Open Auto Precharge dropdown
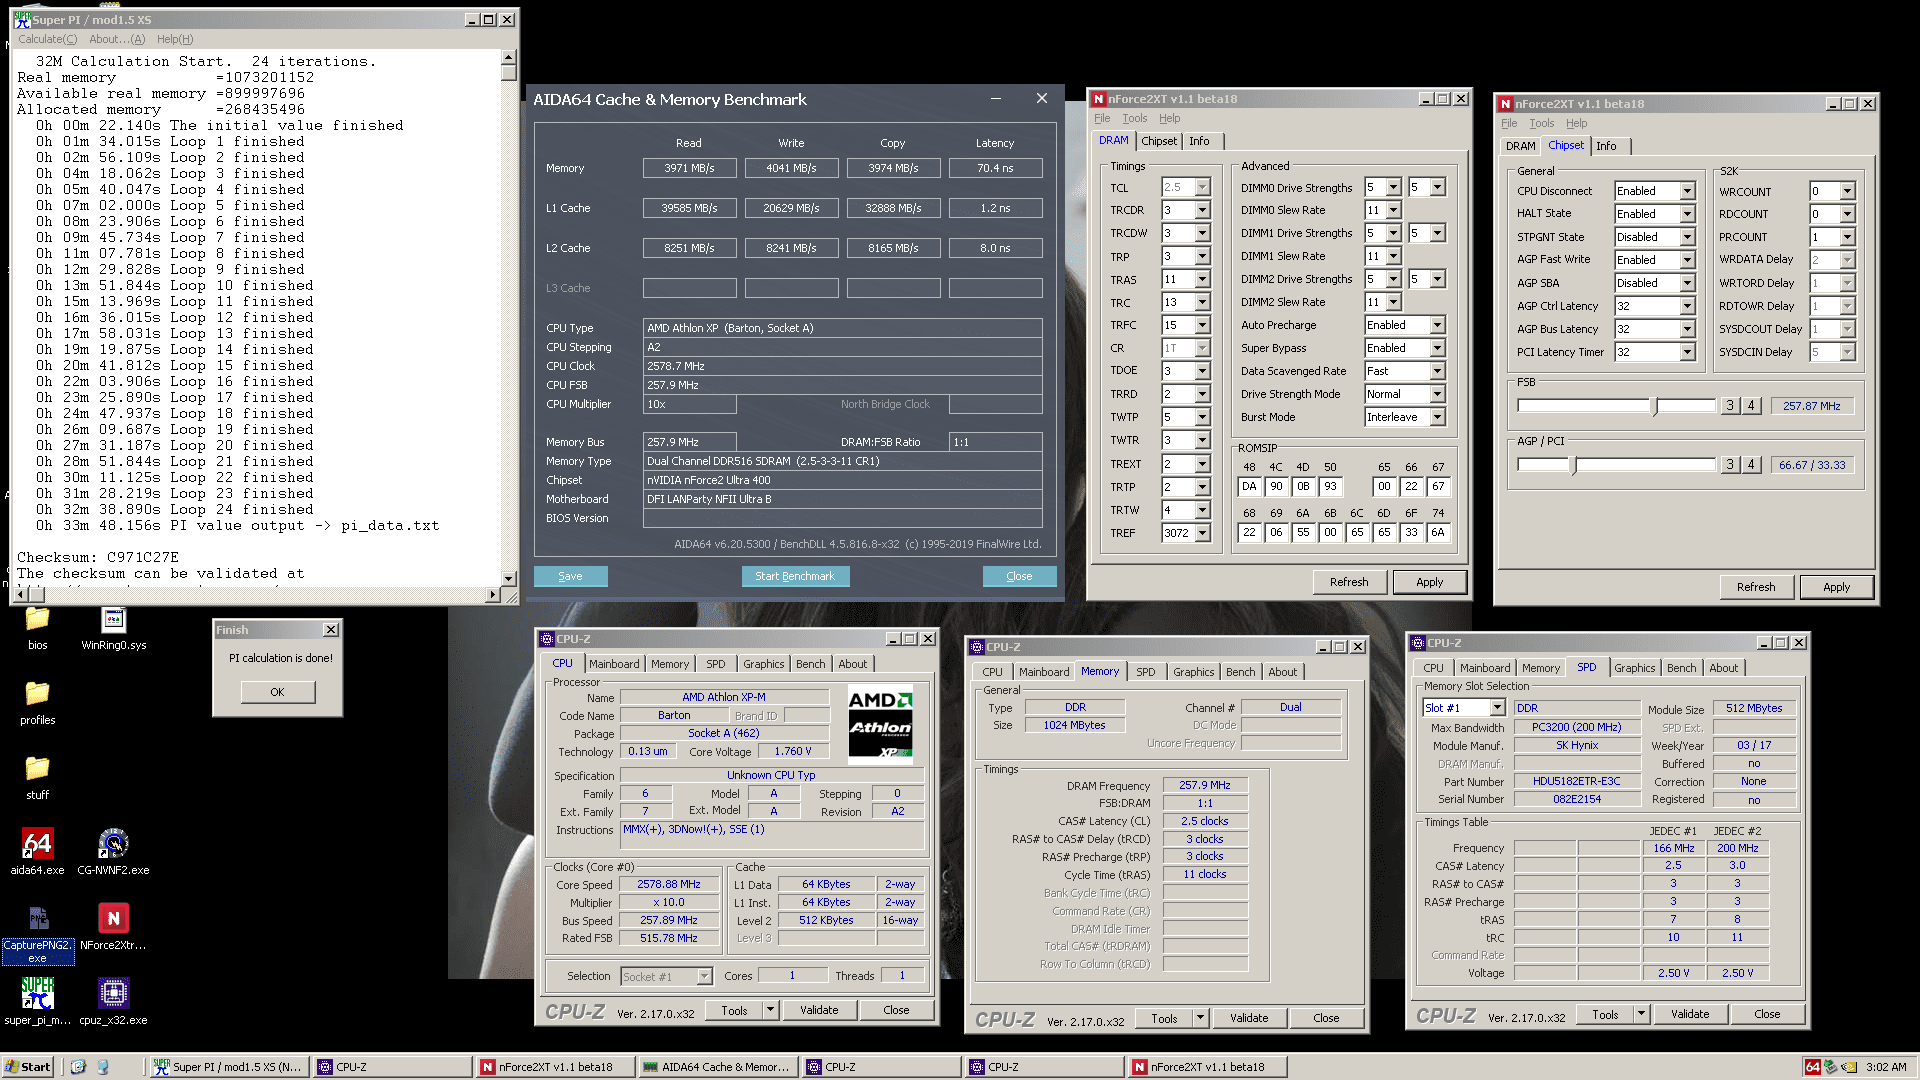 [1437, 325]
